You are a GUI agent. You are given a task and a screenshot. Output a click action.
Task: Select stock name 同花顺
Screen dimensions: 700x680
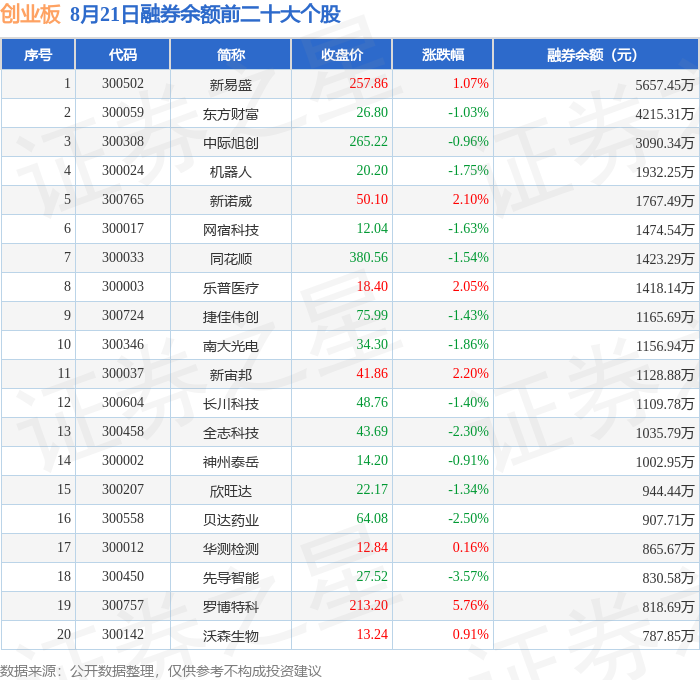click(x=231, y=259)
